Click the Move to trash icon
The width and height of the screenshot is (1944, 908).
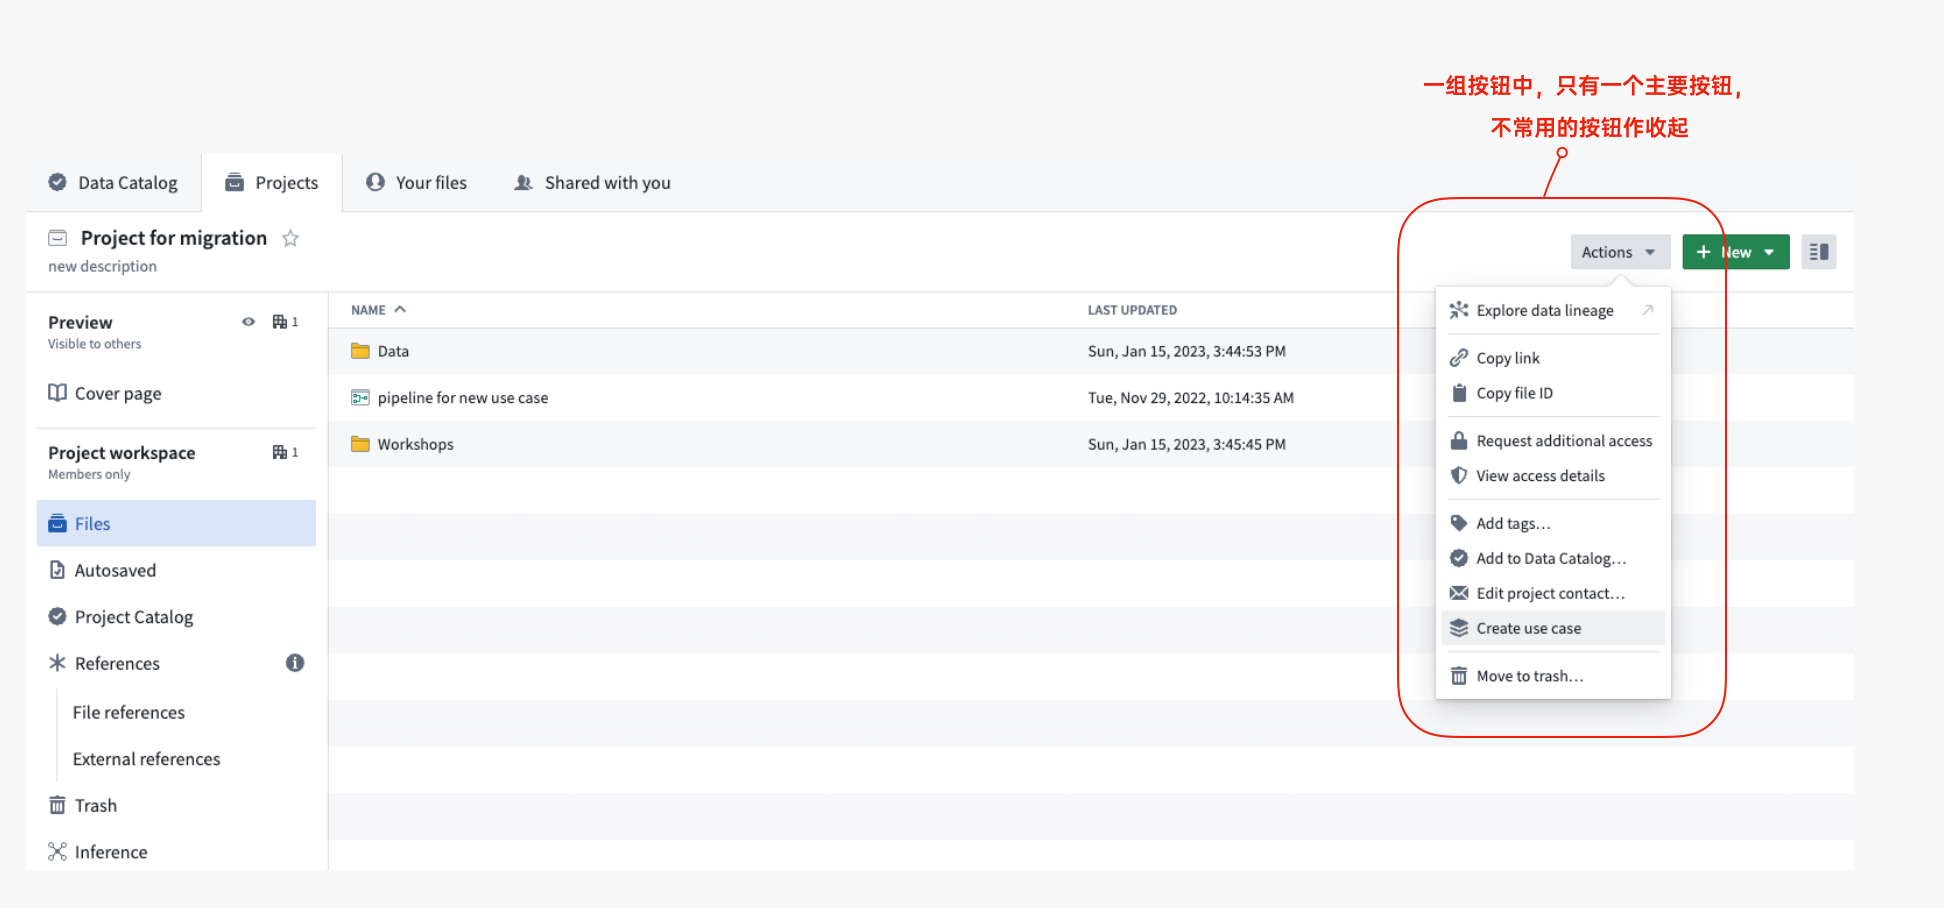1459,676
